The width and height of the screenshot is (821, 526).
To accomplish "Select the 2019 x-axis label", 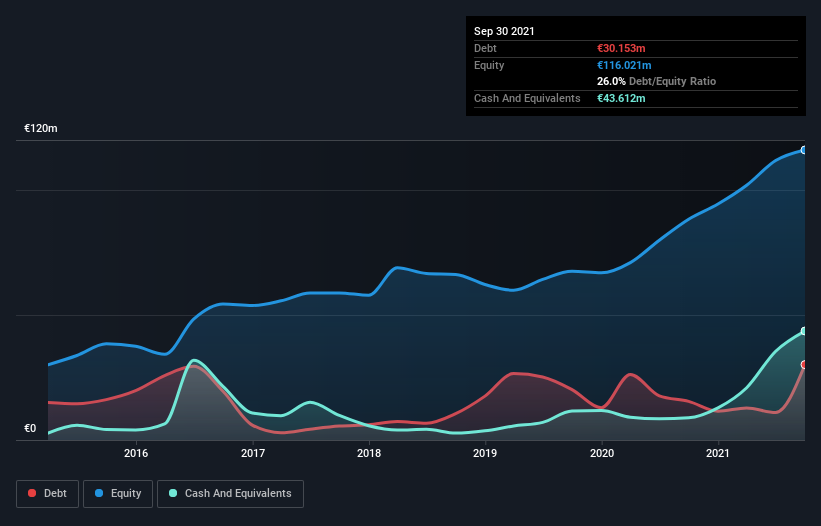I will coord(485,453).
